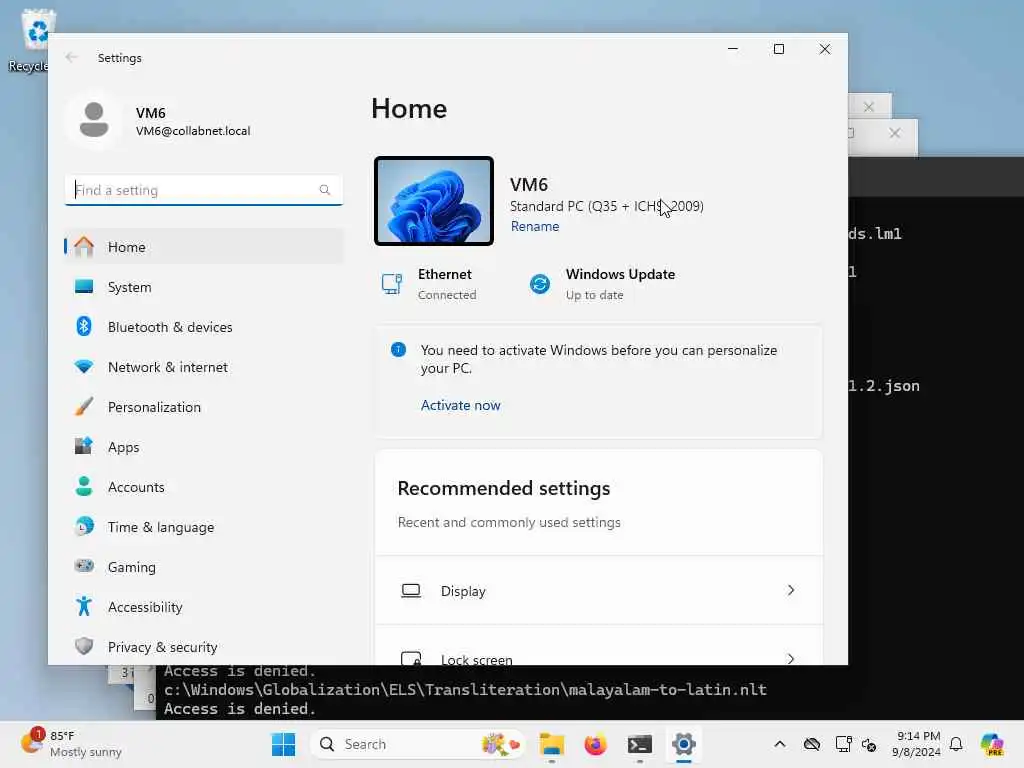Expand the Lock screen chevron arrow
The image size is (1024, 768).
pos(791,658)
